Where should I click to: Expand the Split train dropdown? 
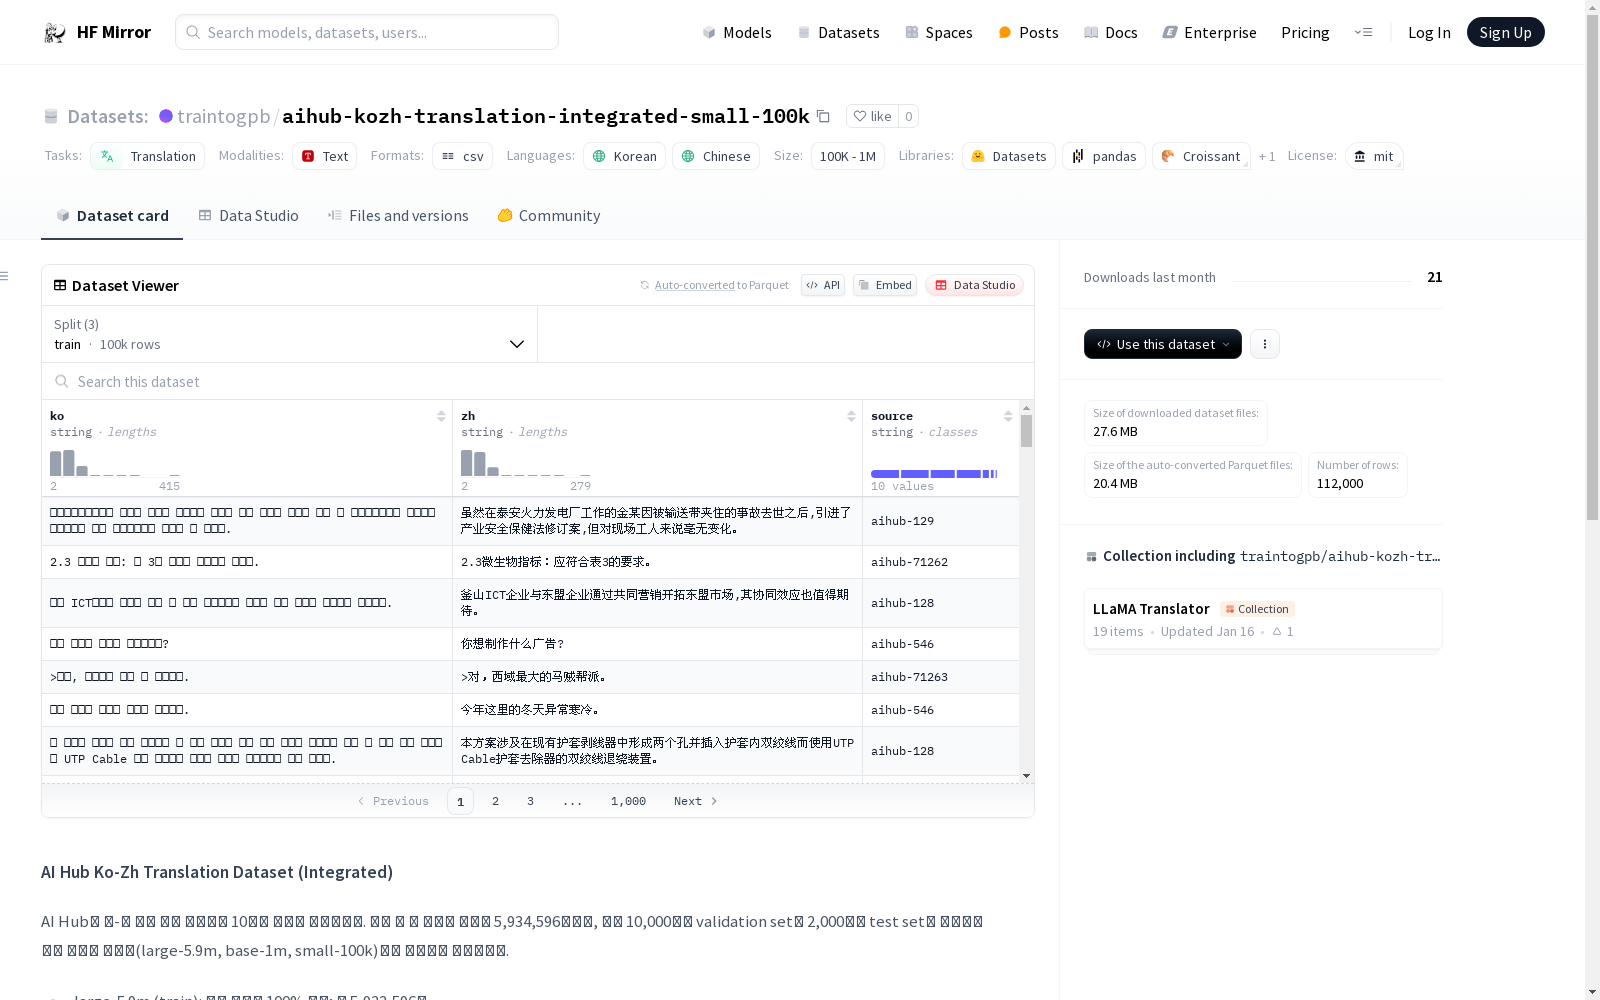[x=290, y=334]
